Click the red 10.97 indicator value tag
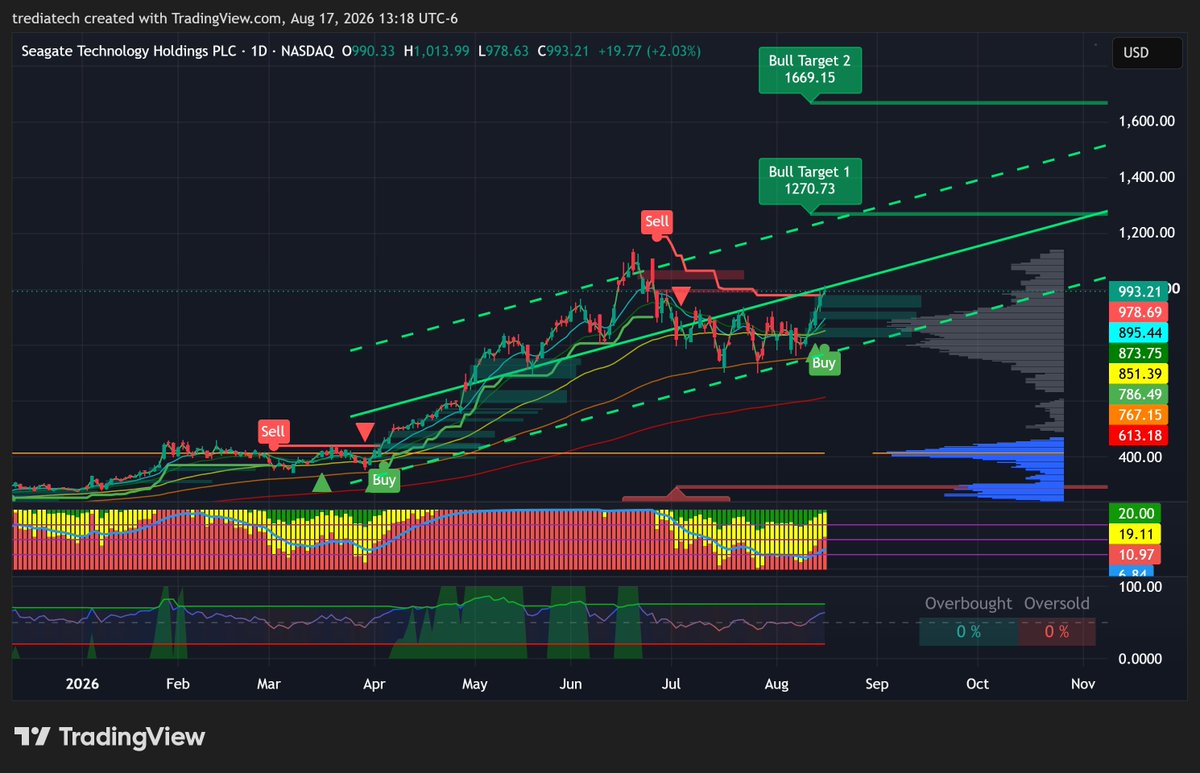The height and width of the screenshot is (773, 1200). [x=1135, y=554]
